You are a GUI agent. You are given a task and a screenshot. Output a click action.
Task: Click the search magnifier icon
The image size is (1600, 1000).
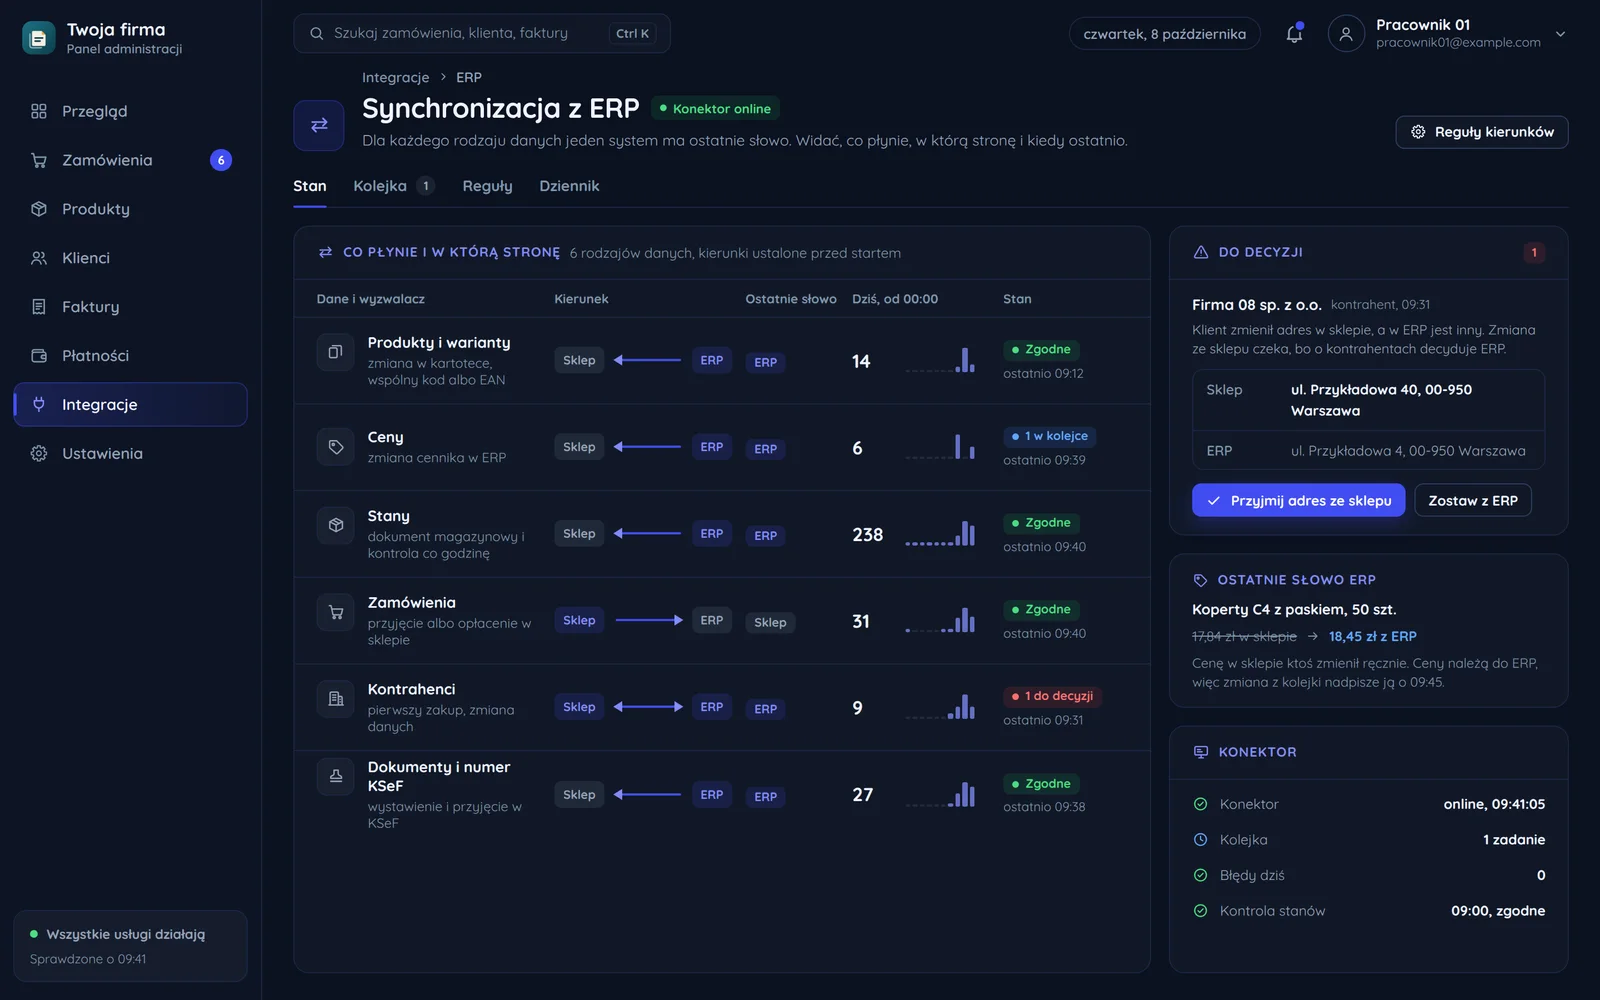(x=317, y=34)
